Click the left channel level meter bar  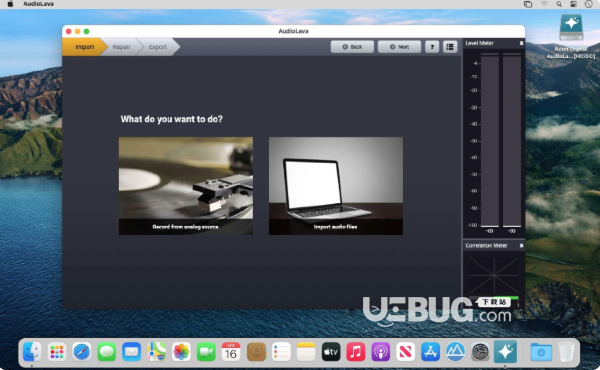click(x=490, y=140)
